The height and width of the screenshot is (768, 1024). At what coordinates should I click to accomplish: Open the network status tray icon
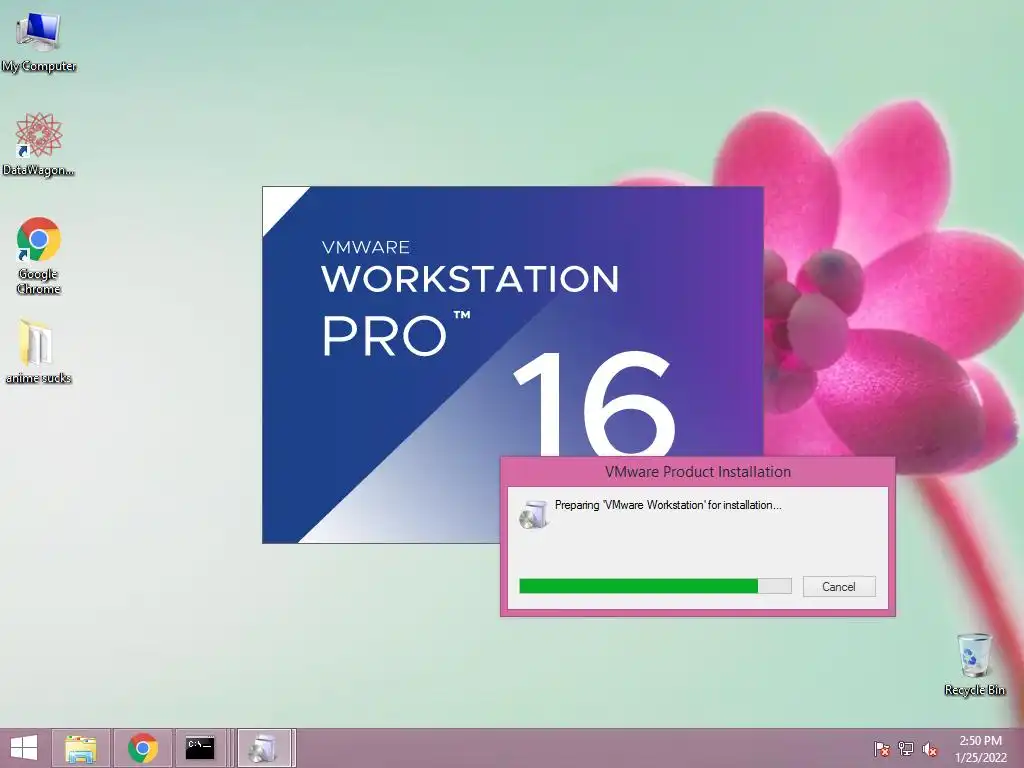click(x=906, y=749)
